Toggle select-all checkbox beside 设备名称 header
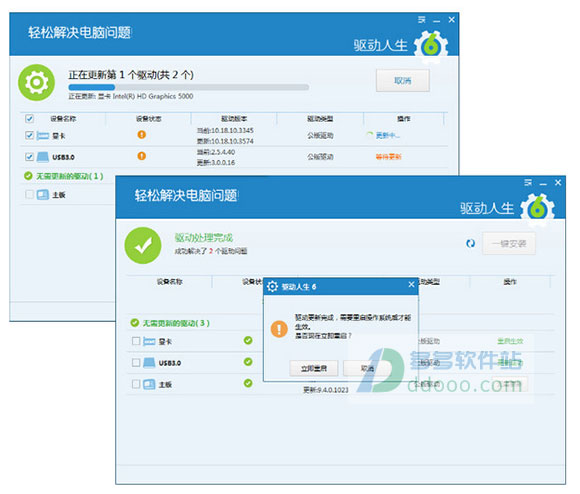 [x=29, y=119]
